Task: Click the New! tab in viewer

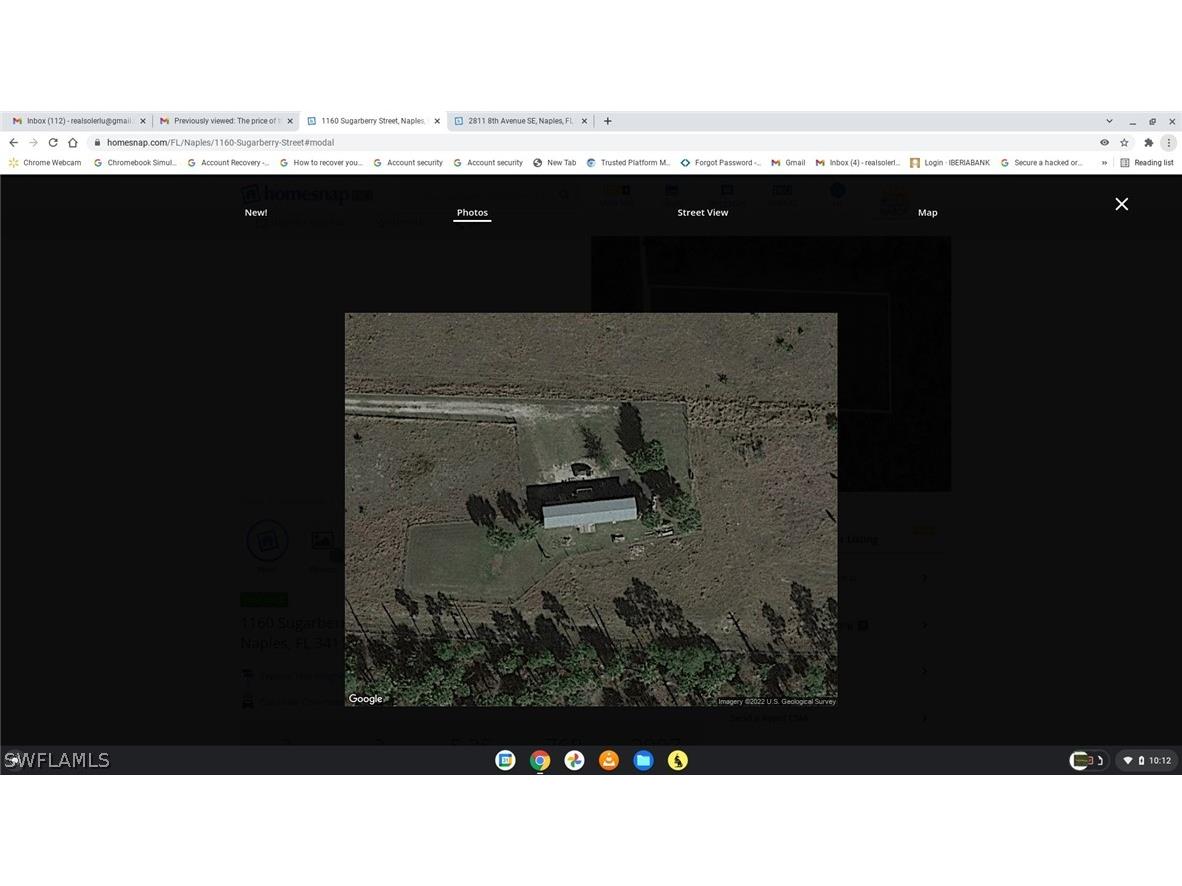Action: [x=256, y=212]
